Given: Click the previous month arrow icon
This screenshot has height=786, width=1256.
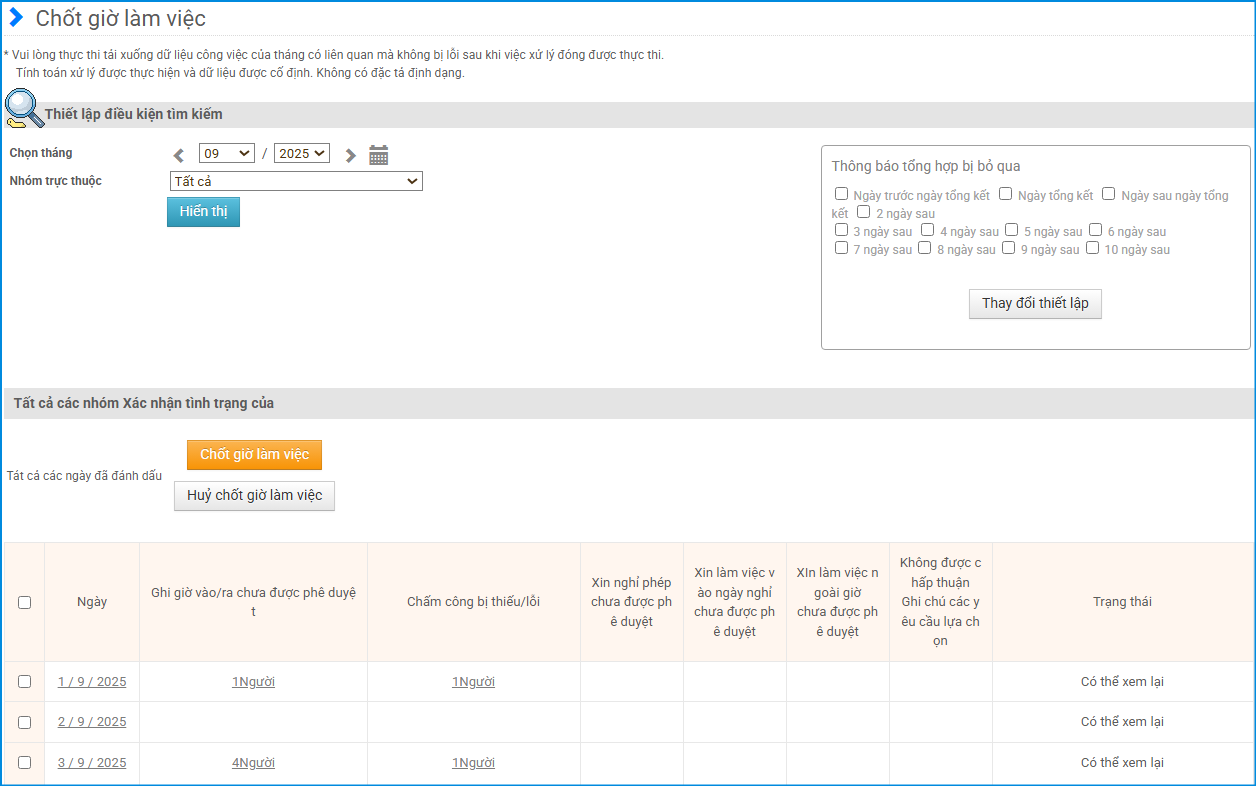Looking at the screenshot, I should pyautogui.click(x=179, y=155).
